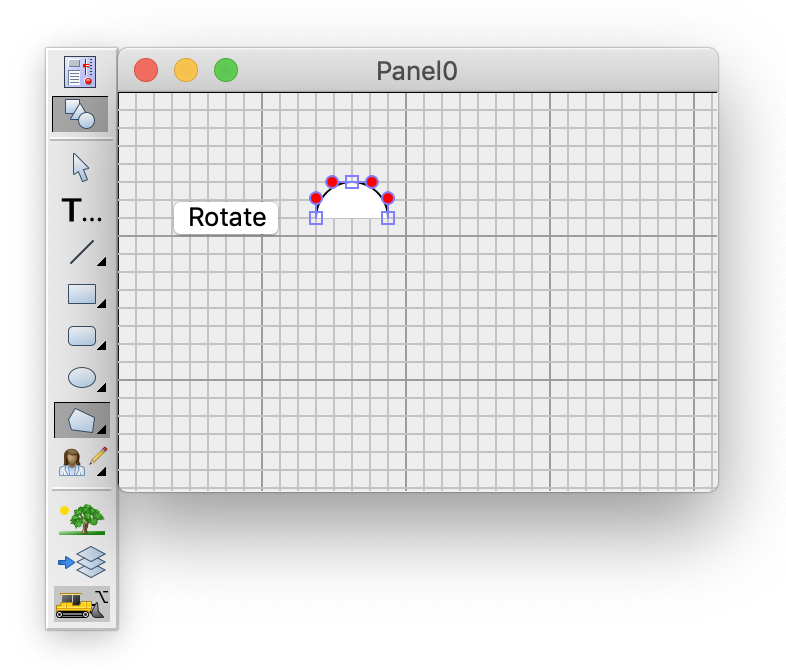This screenshot has width=786, height=670.
Task: Click the top-center square handle on the shape
Action: [x=352, y=181]
